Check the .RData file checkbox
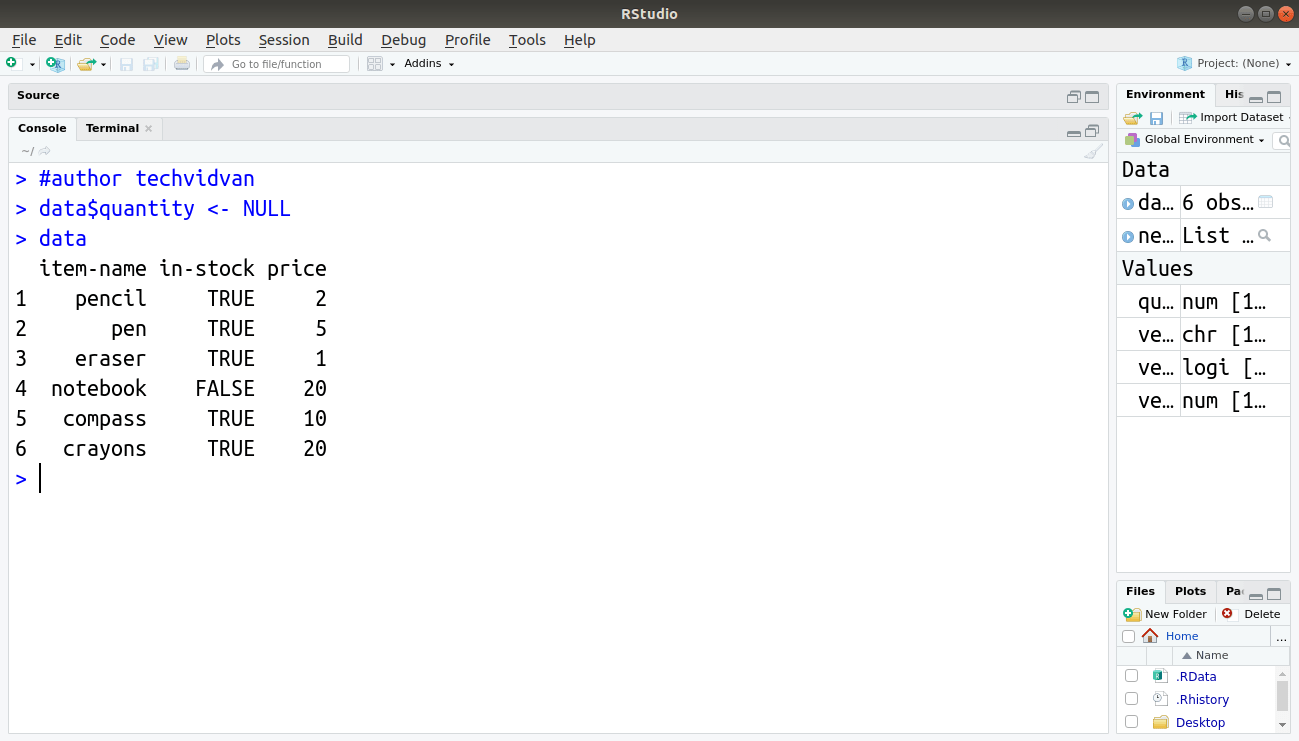 tap(1131, 676)
